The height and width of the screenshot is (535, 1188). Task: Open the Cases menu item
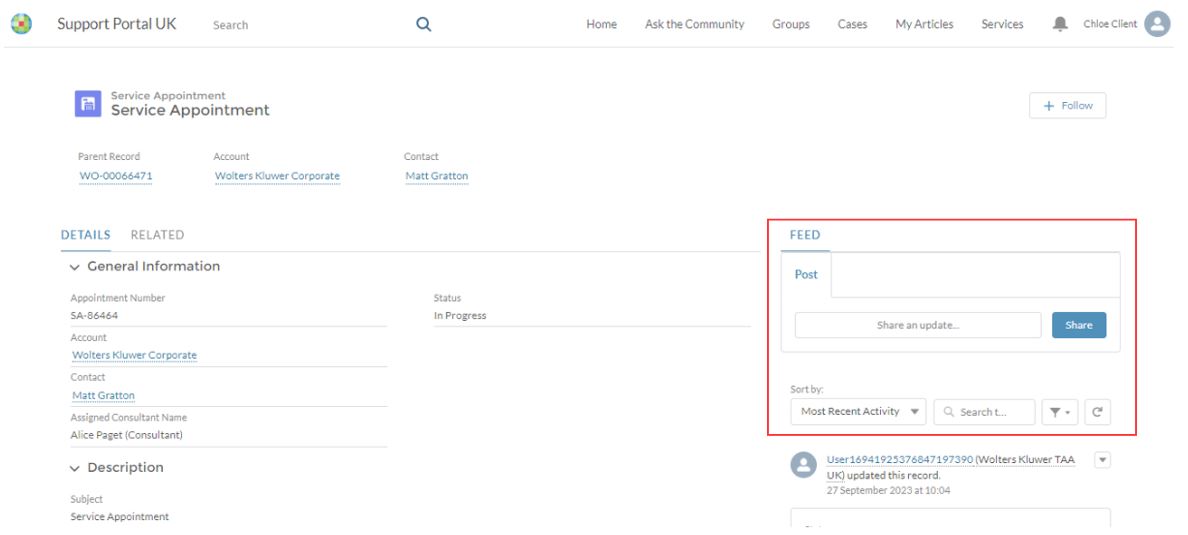tap(852, 24)
